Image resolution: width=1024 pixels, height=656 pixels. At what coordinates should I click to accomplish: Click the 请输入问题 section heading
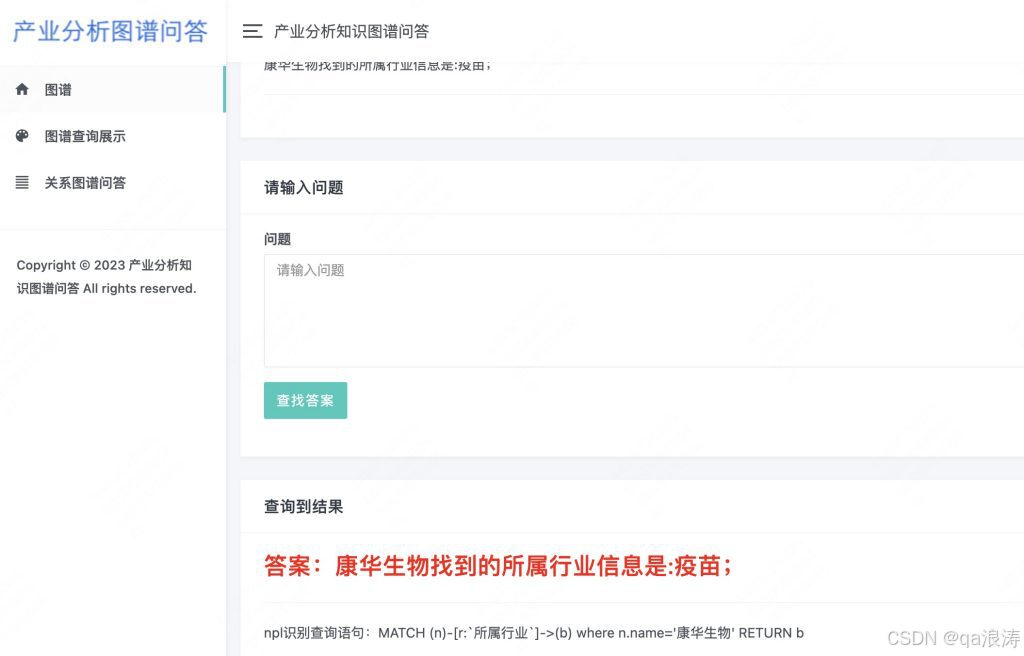coord(304,188)
